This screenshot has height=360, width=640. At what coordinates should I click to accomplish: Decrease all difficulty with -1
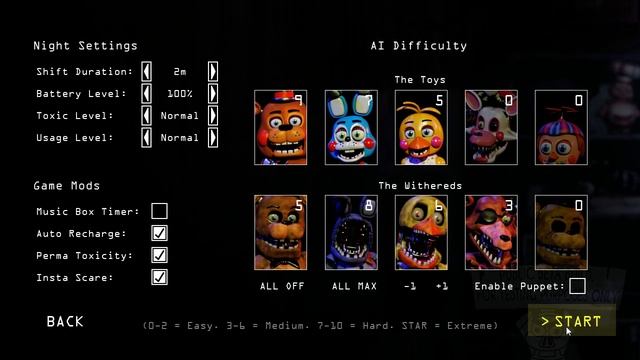[x=410, y=287]
